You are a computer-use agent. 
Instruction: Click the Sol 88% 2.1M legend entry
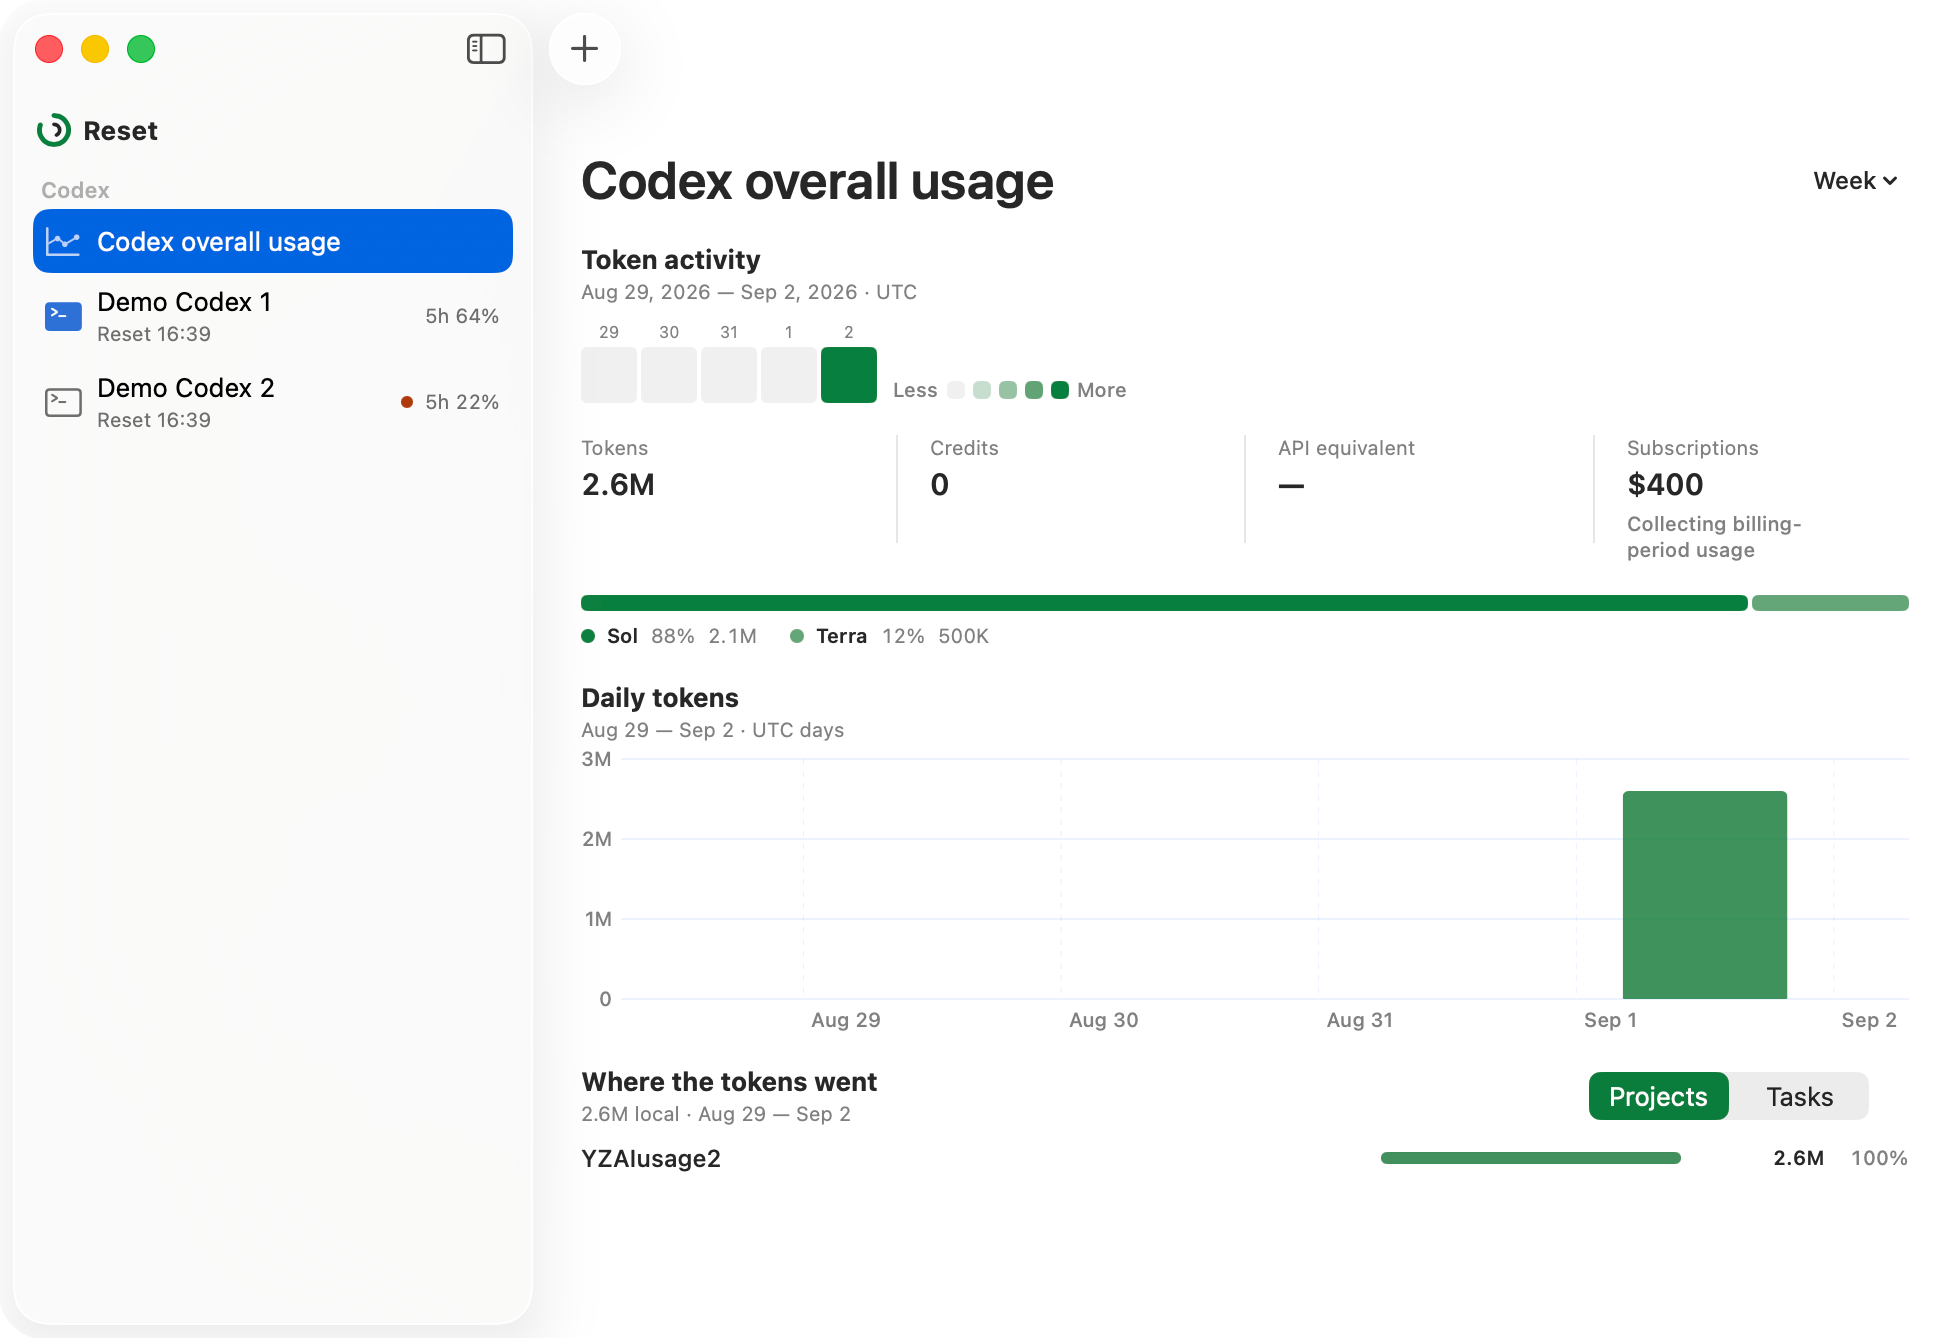(669, 636)
